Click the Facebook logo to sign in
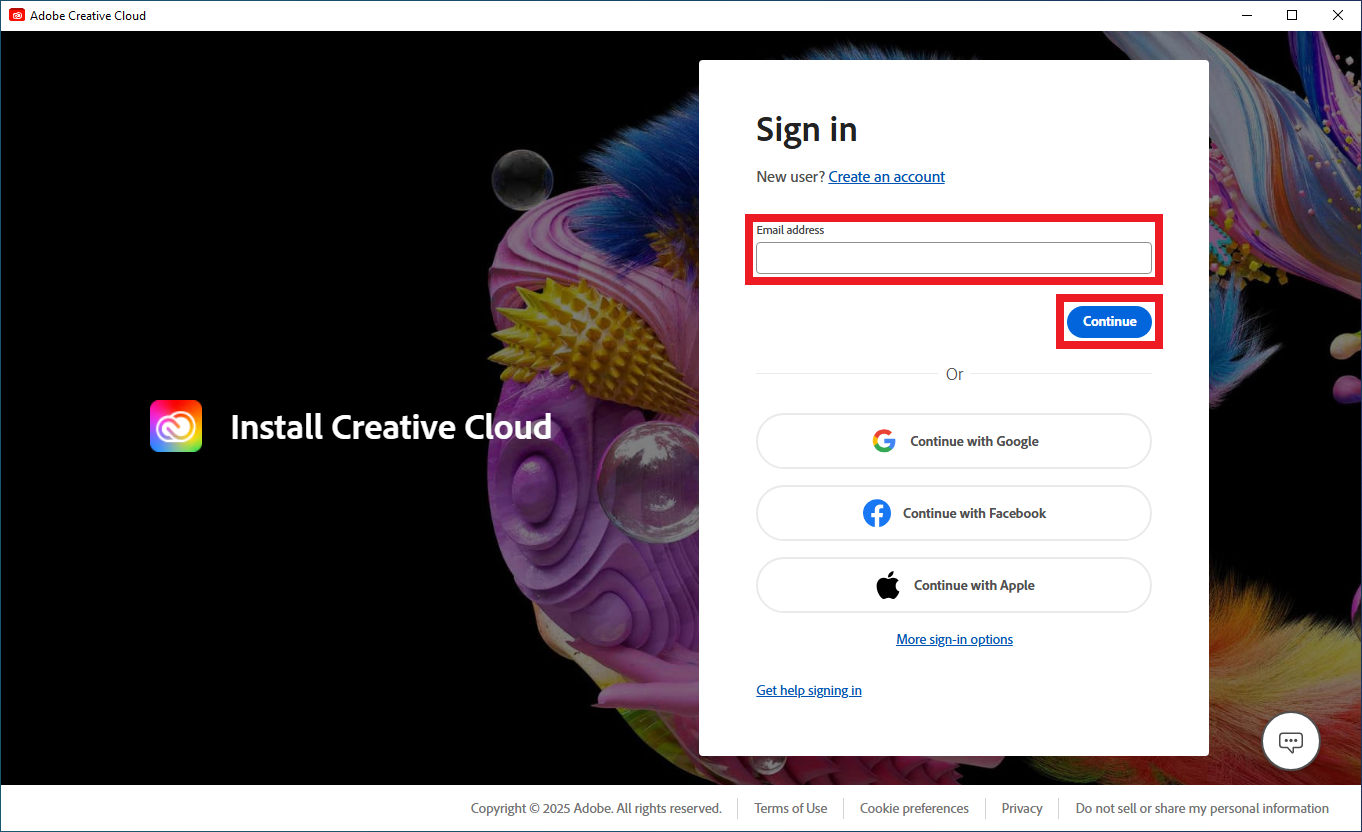This screenshot has width=1362, height=832. pyautogui.click(x=877, y=513)
